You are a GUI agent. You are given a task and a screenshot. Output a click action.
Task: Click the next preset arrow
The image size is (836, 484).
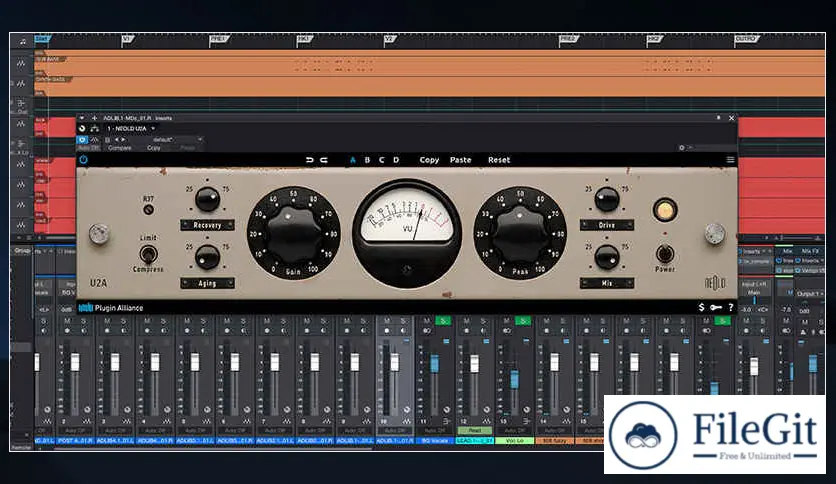point(123,140)
